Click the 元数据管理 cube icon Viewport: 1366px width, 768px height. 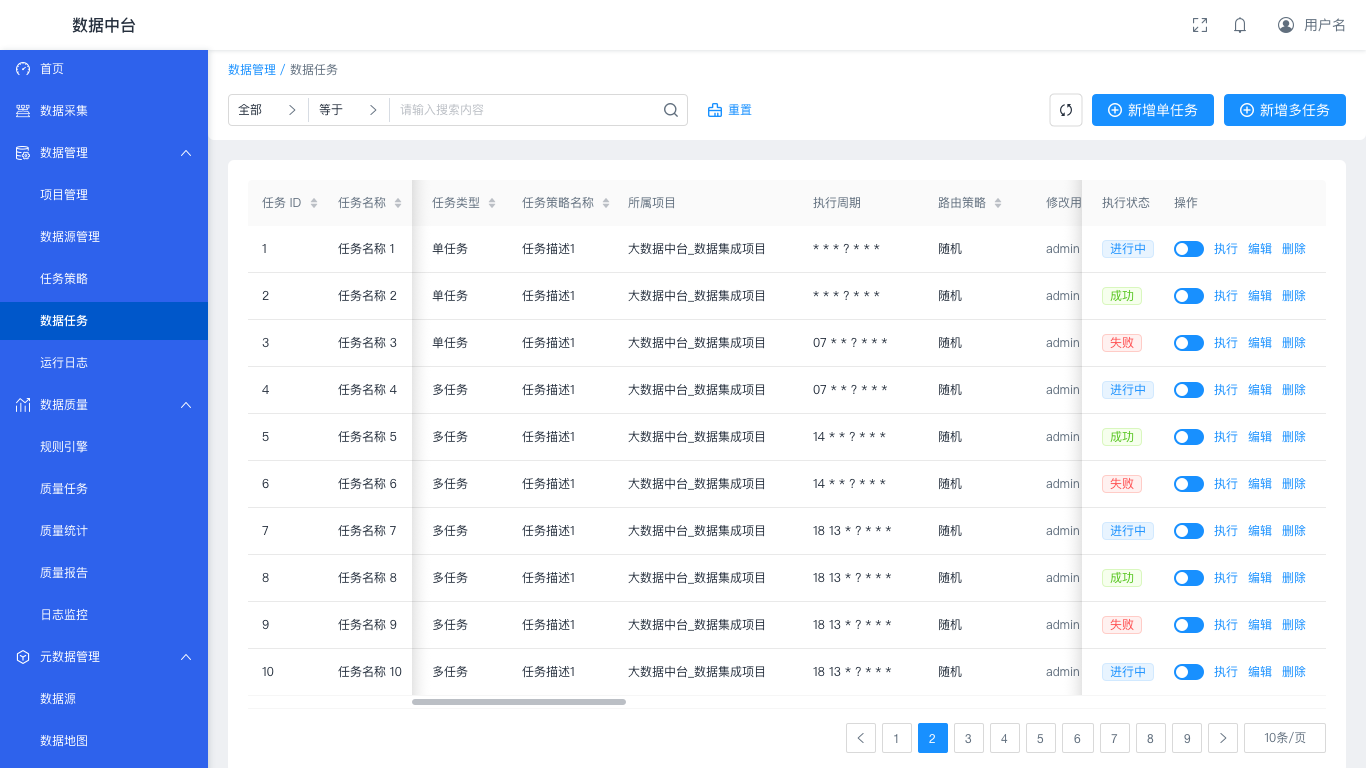coord(23,657)
